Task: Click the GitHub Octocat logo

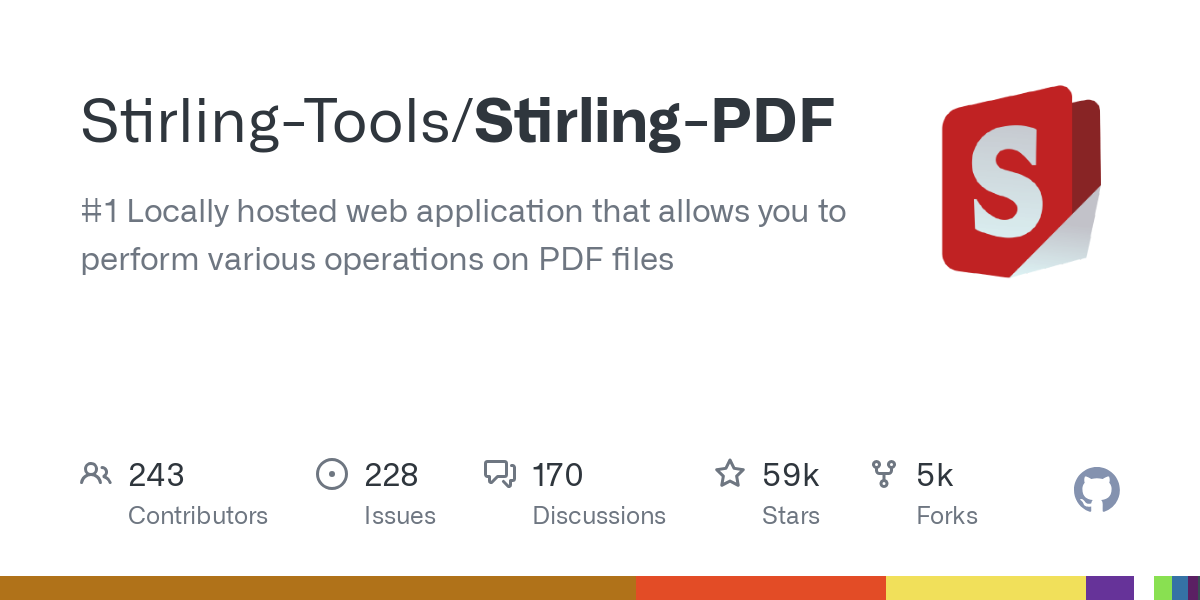Action: 1097,490
